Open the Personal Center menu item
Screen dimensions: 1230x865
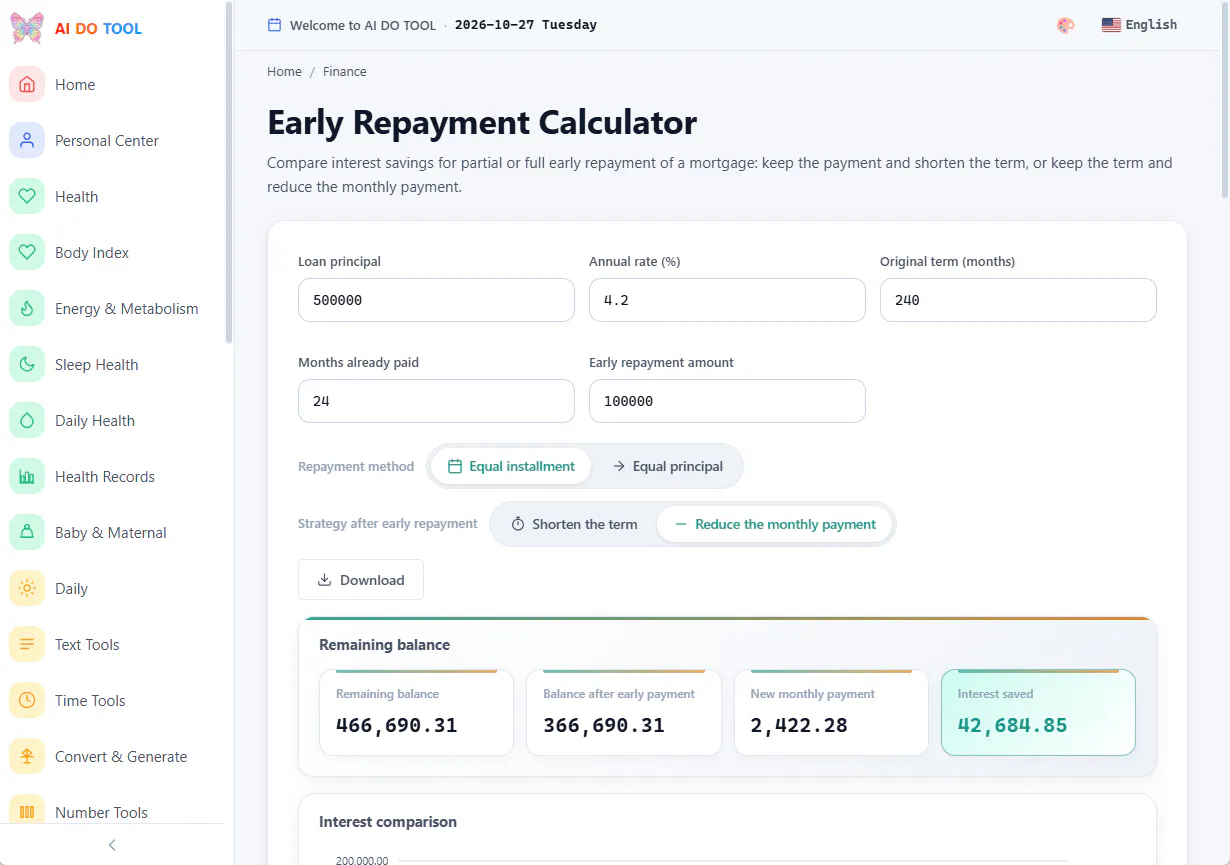coord(112,141)
